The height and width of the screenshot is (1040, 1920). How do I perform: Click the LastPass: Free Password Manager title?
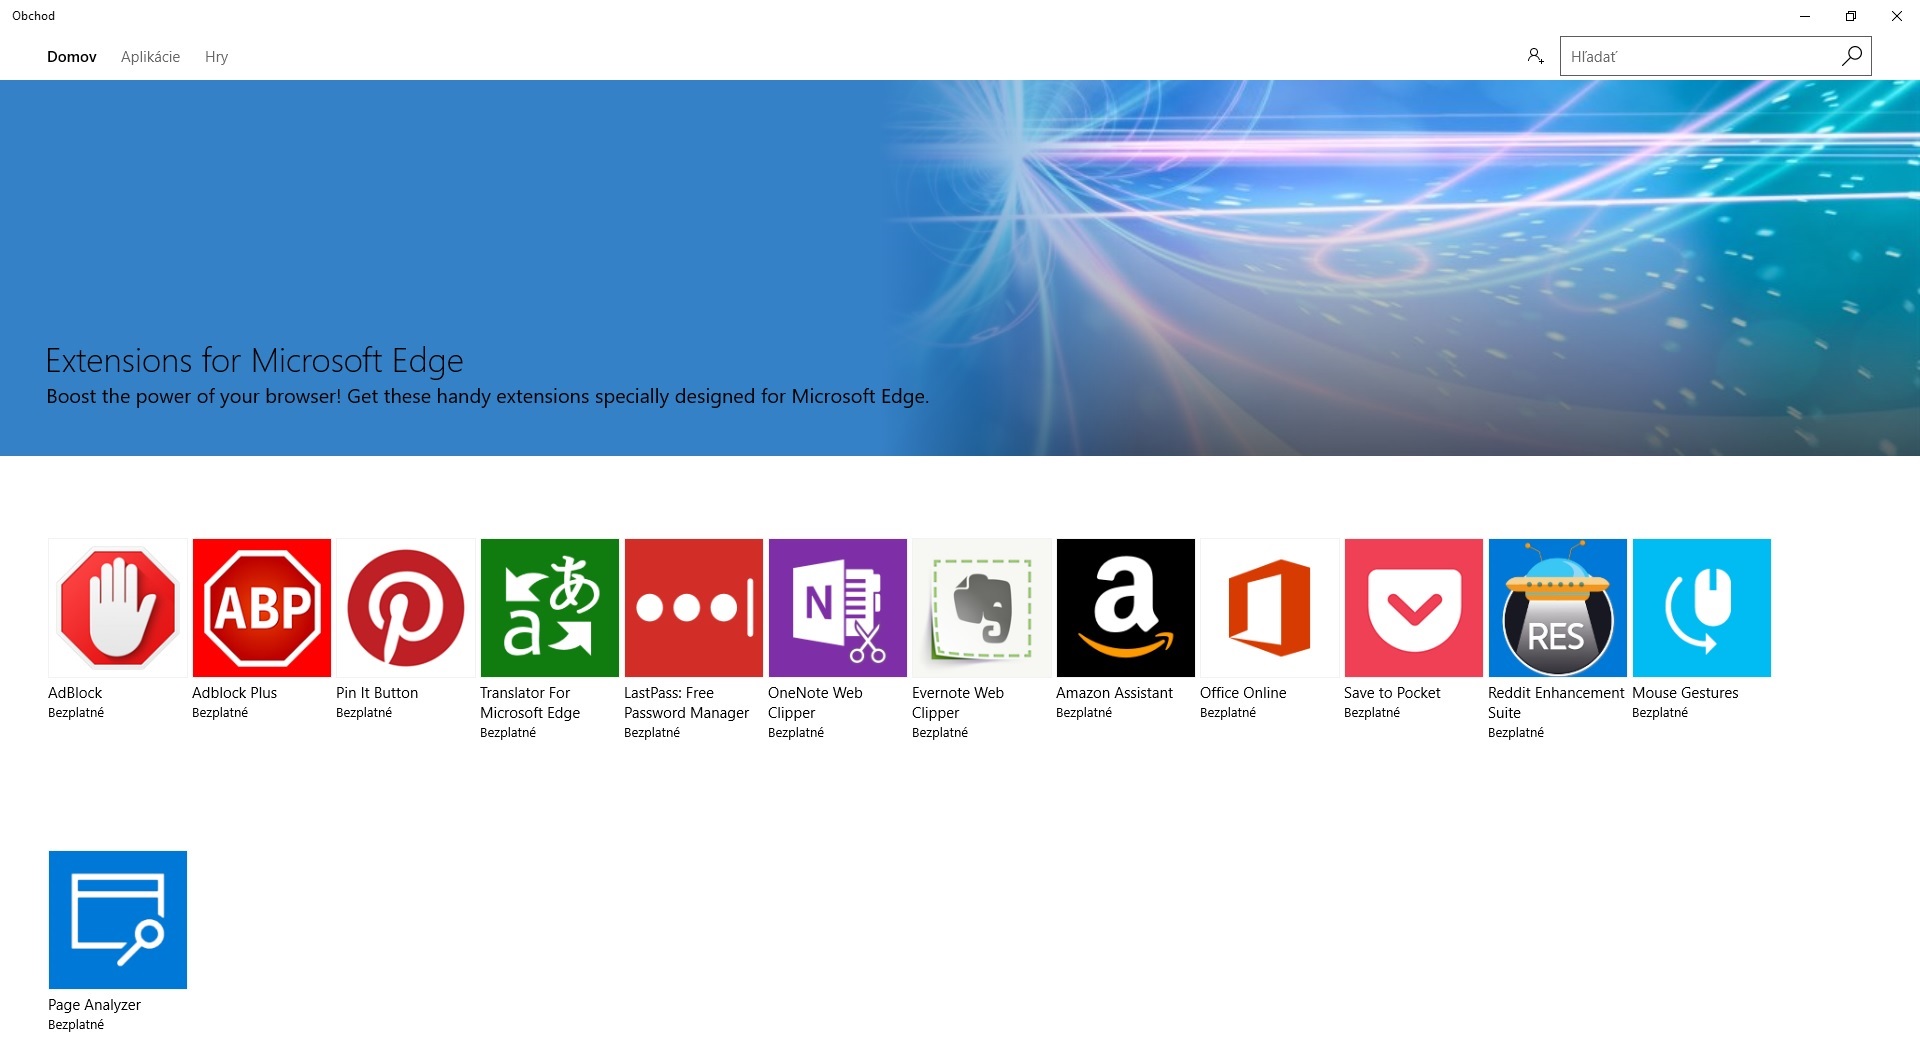point(686,703)
